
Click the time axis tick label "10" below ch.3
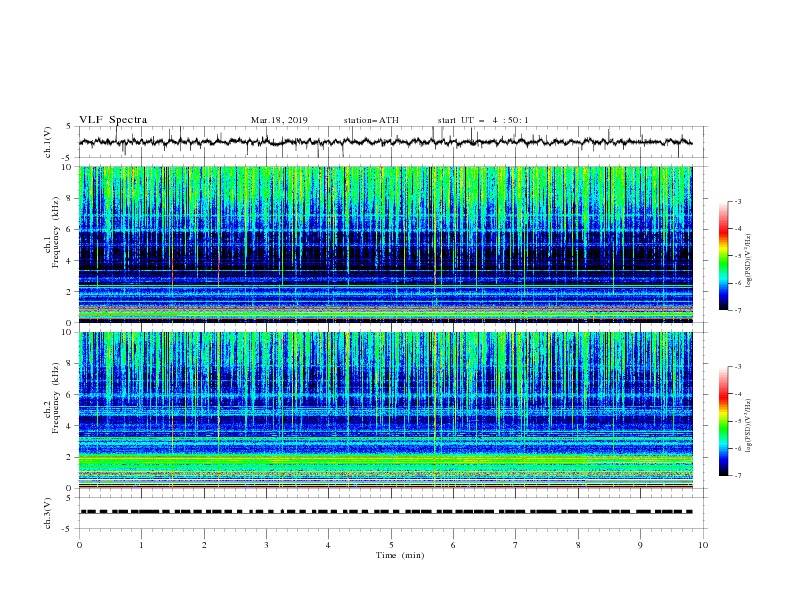703,545
